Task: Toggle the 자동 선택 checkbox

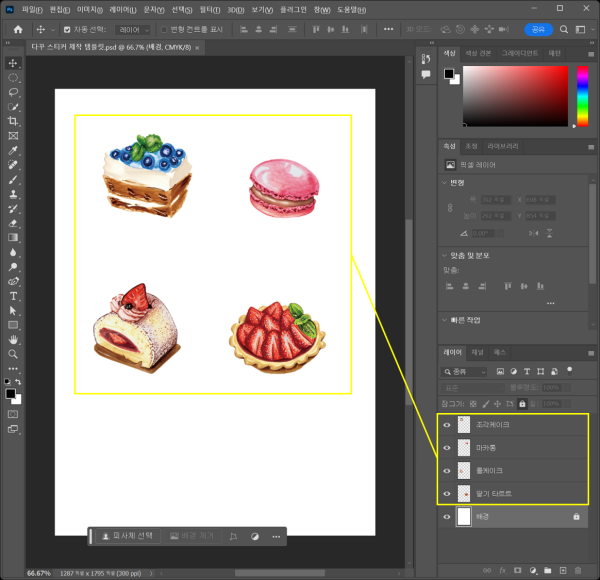Action: (x=67, y=29)
